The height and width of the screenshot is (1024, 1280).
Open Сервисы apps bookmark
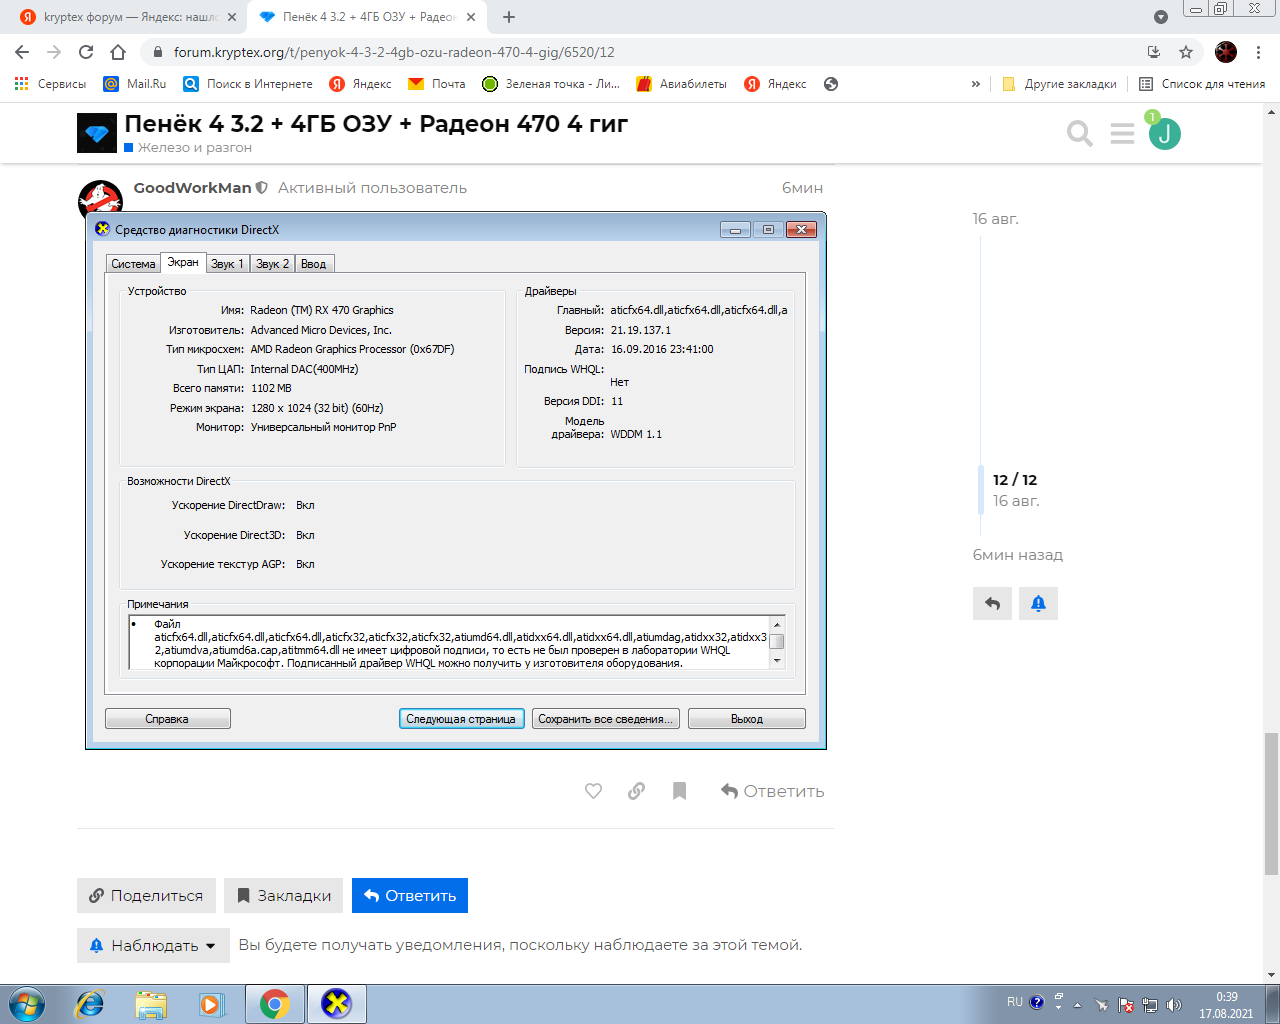click(x=51, y=84)
